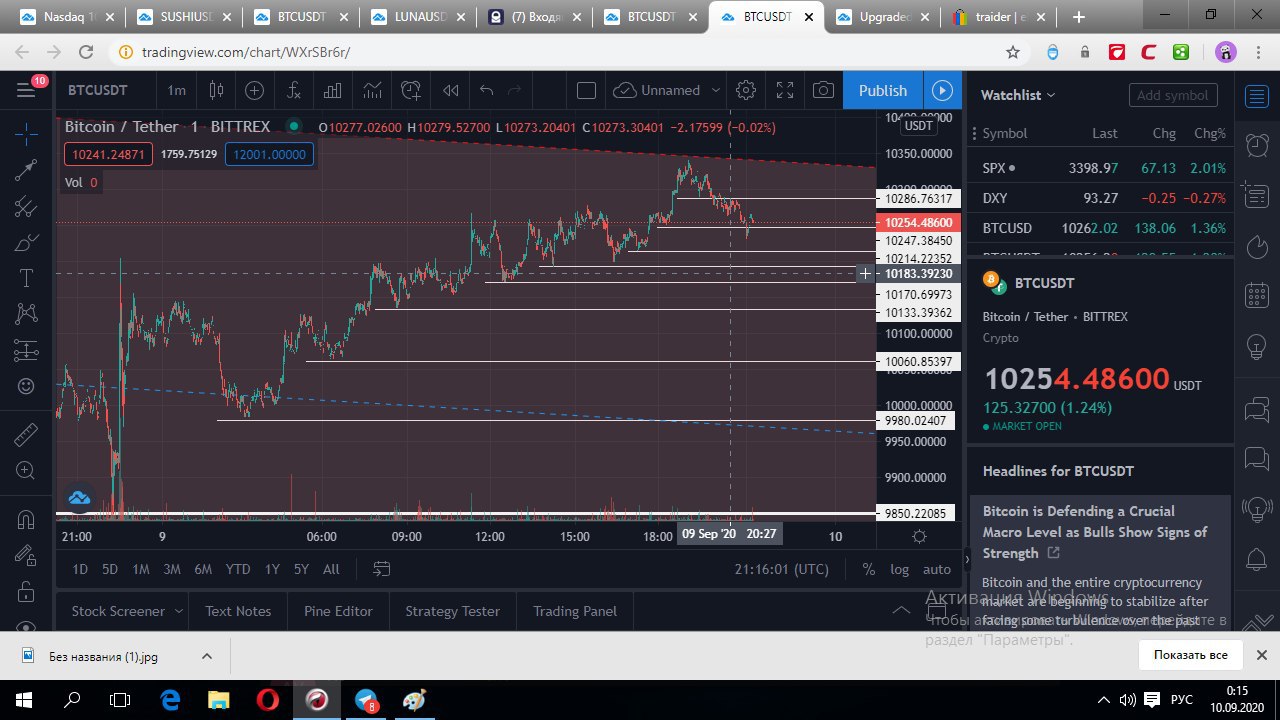
Task: Select the crosshair cursor tool
Action: click(x=26, y=133)
